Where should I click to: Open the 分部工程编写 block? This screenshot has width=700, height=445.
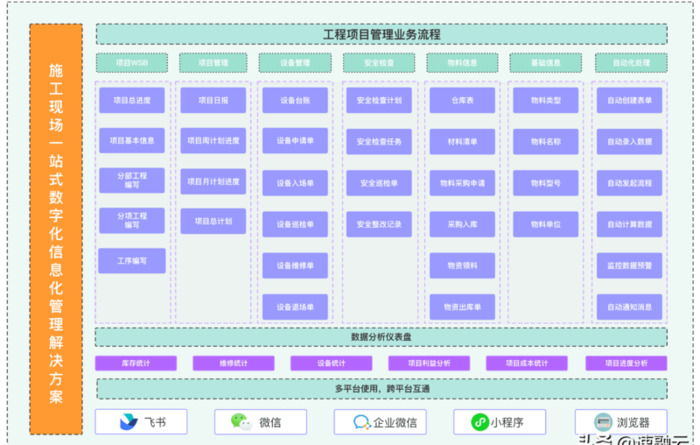132,180
